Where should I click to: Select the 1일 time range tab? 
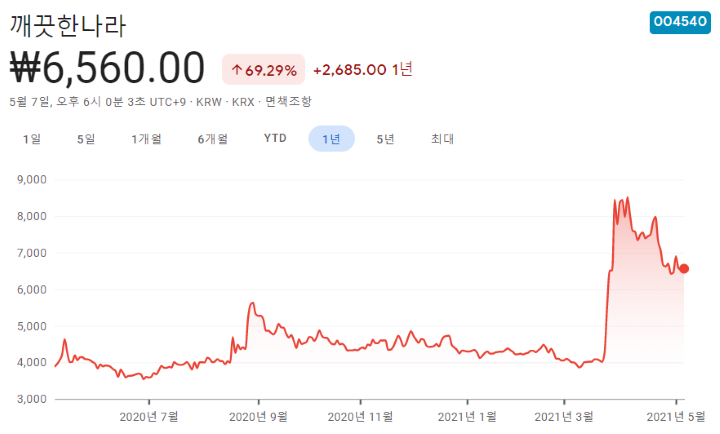(32, 139)
